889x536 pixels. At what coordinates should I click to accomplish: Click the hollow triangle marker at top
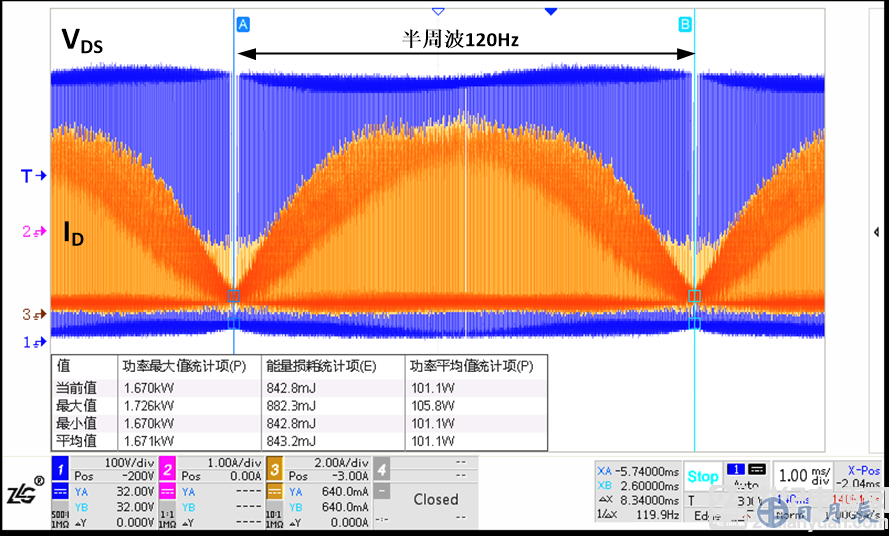coord(437,11)
